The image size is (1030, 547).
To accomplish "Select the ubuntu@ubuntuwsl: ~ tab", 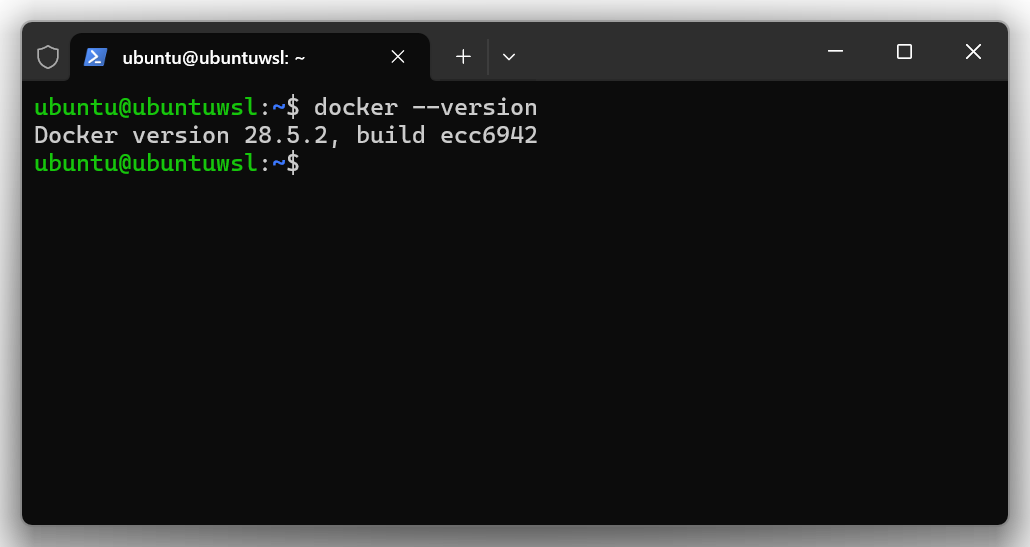I will (213, 57).
